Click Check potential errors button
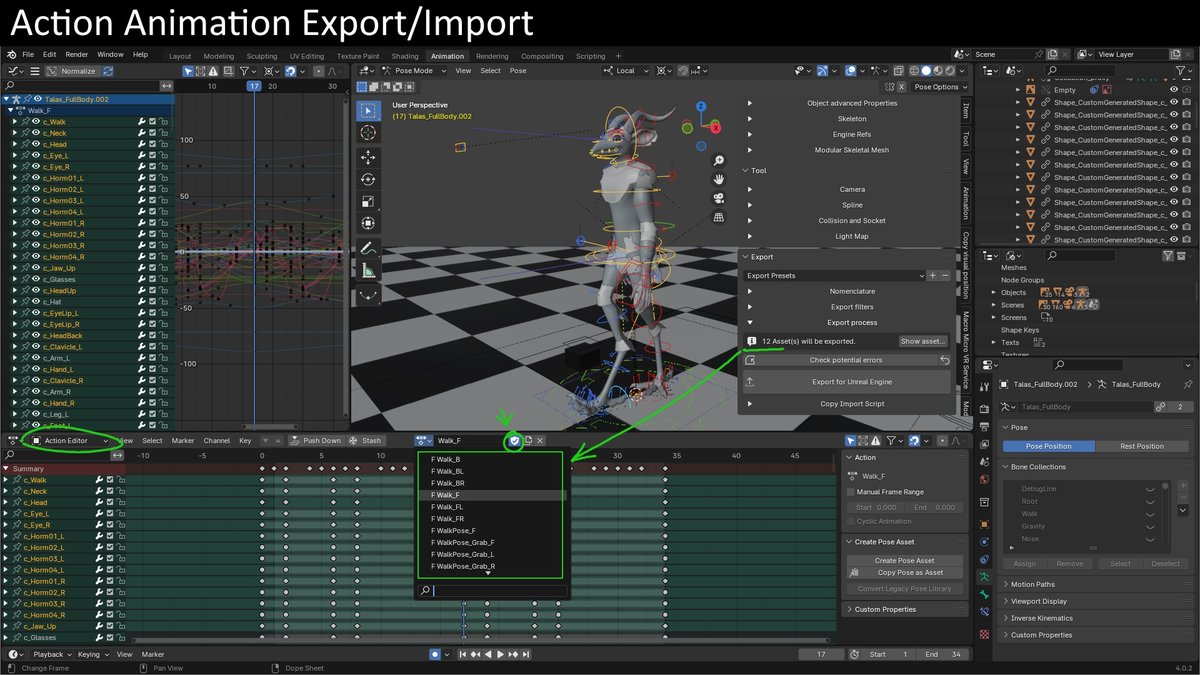1200x675 pixels. click(846, 360)
